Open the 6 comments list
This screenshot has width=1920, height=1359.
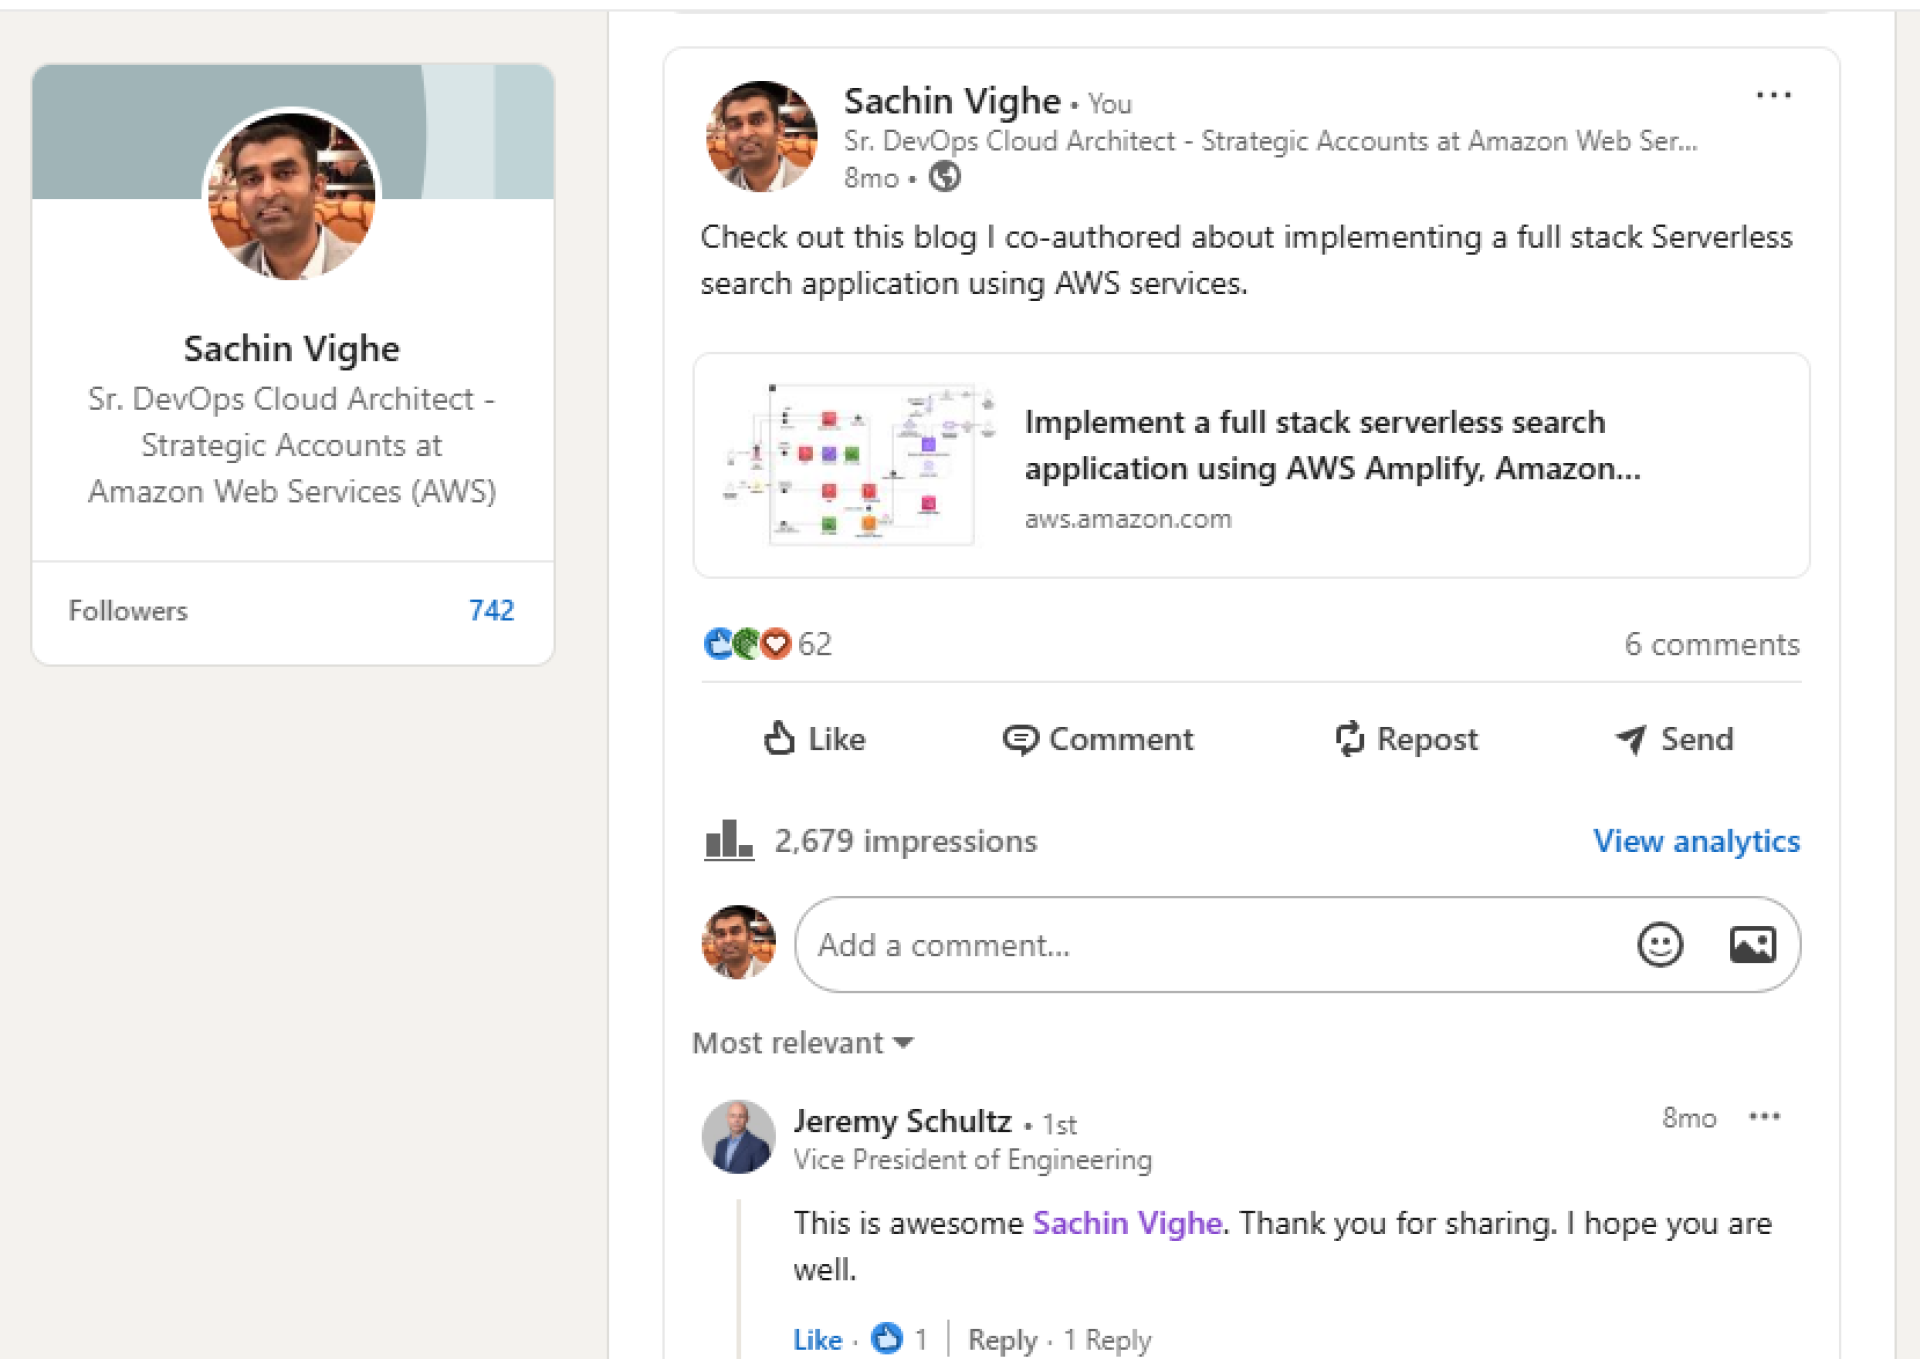point(1712,645)
